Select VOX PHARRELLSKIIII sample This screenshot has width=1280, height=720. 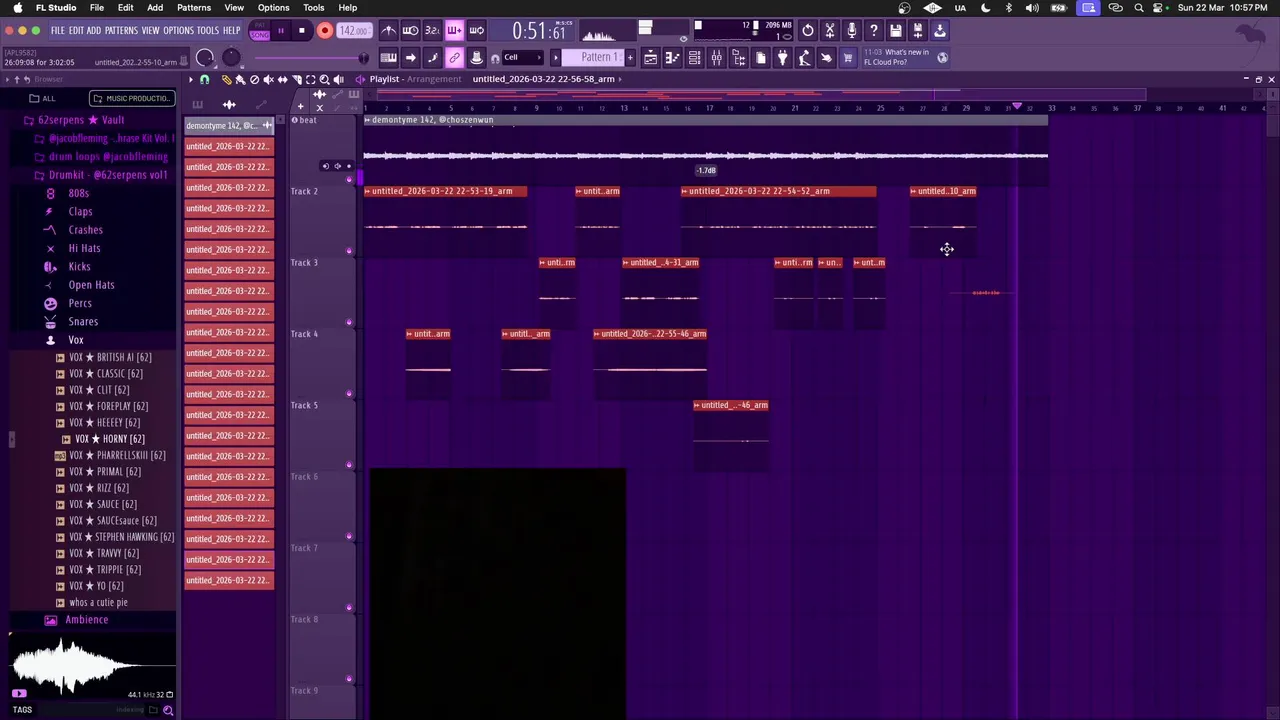coord(116,455)
